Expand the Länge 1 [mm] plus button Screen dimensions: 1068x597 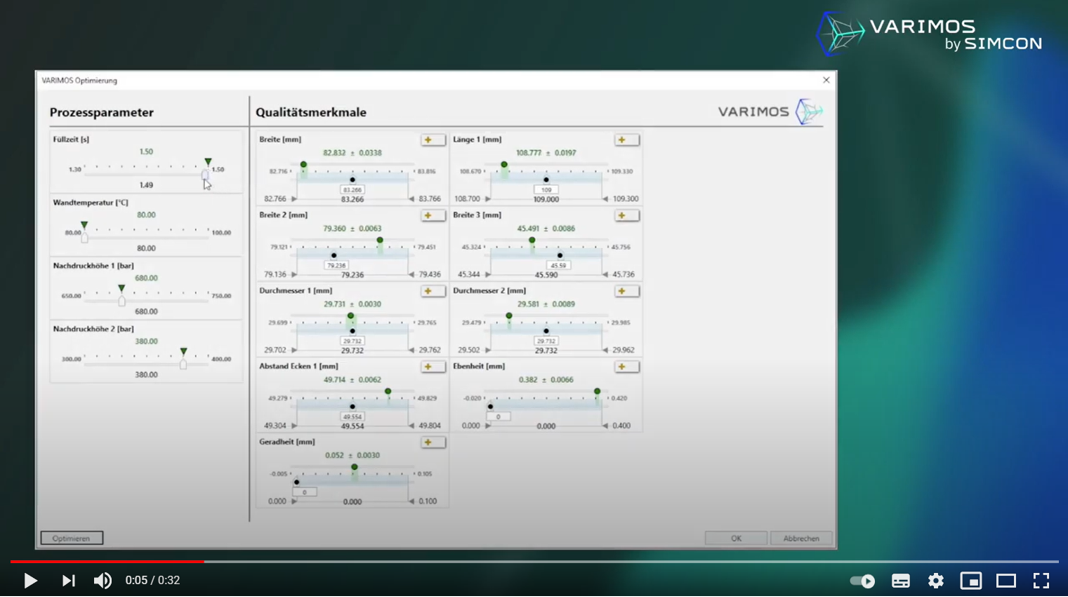coord(627,140)
